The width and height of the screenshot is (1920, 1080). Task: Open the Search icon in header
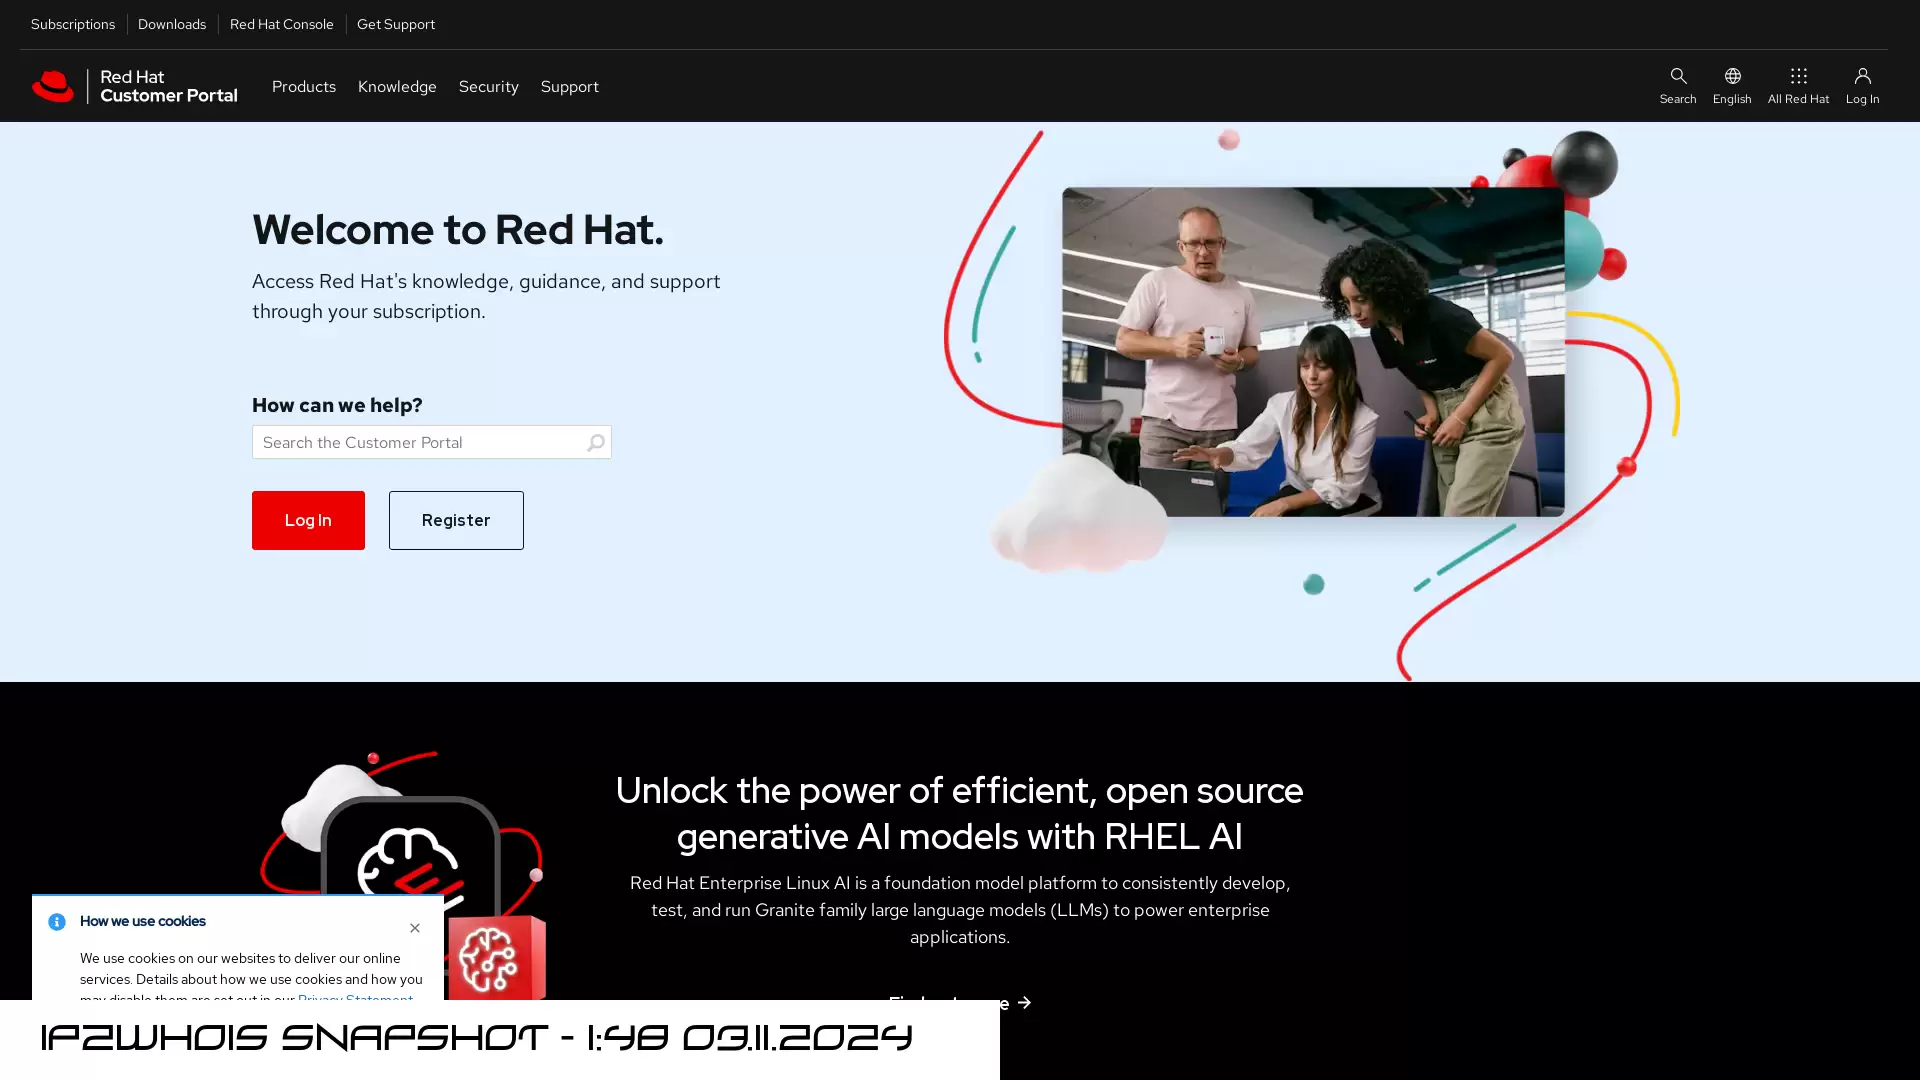pyautogui.click(x=1677, y=86)
